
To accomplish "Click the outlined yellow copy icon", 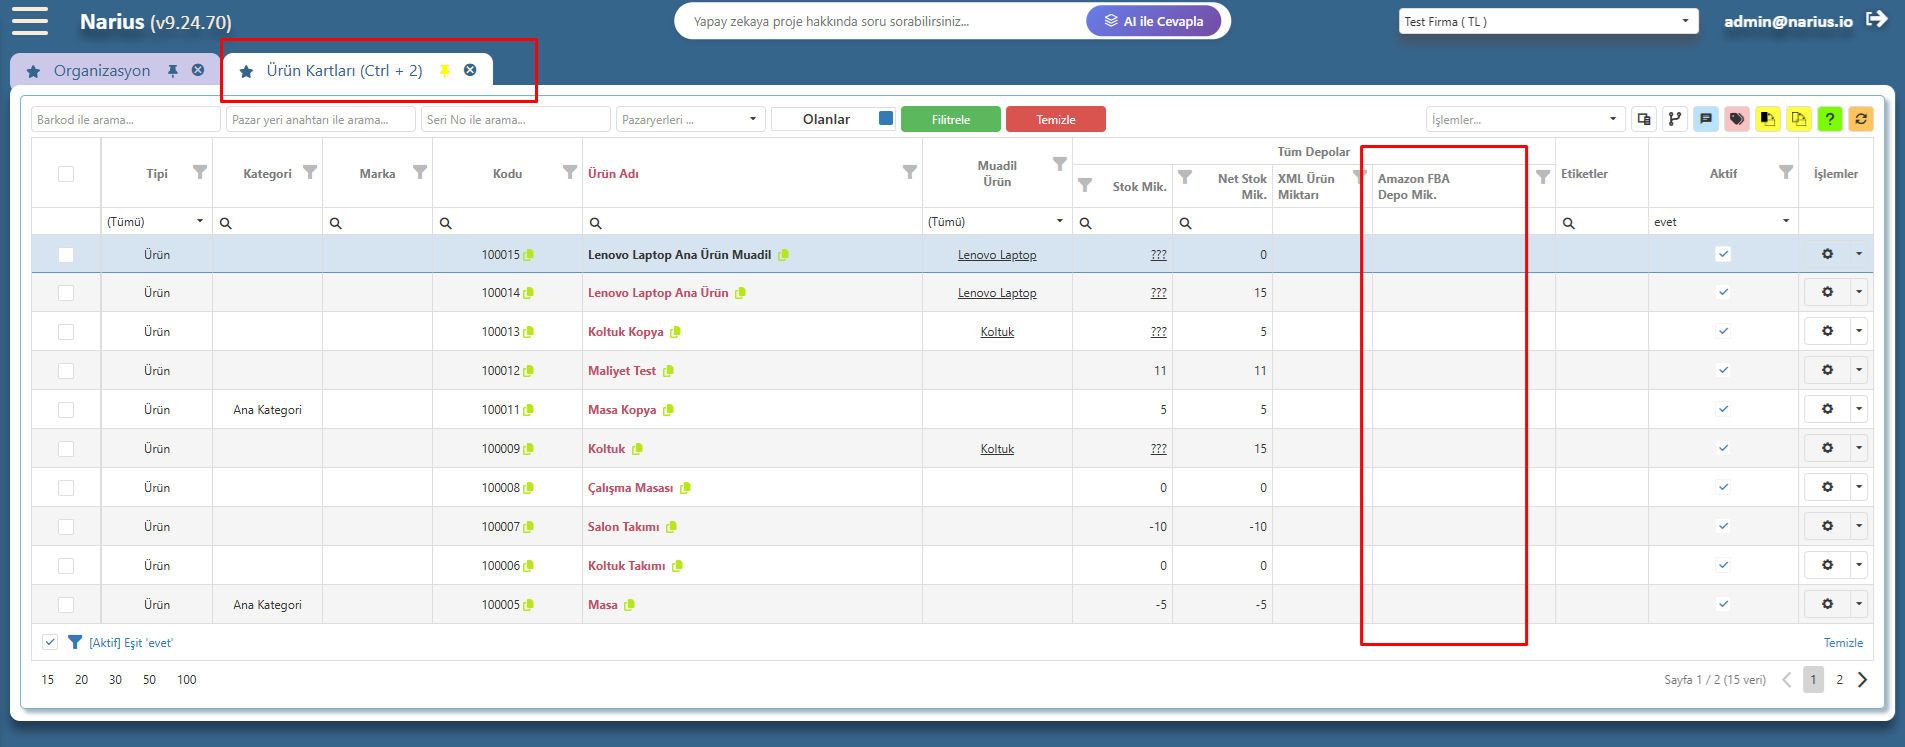I will [x=1799, y=119].
